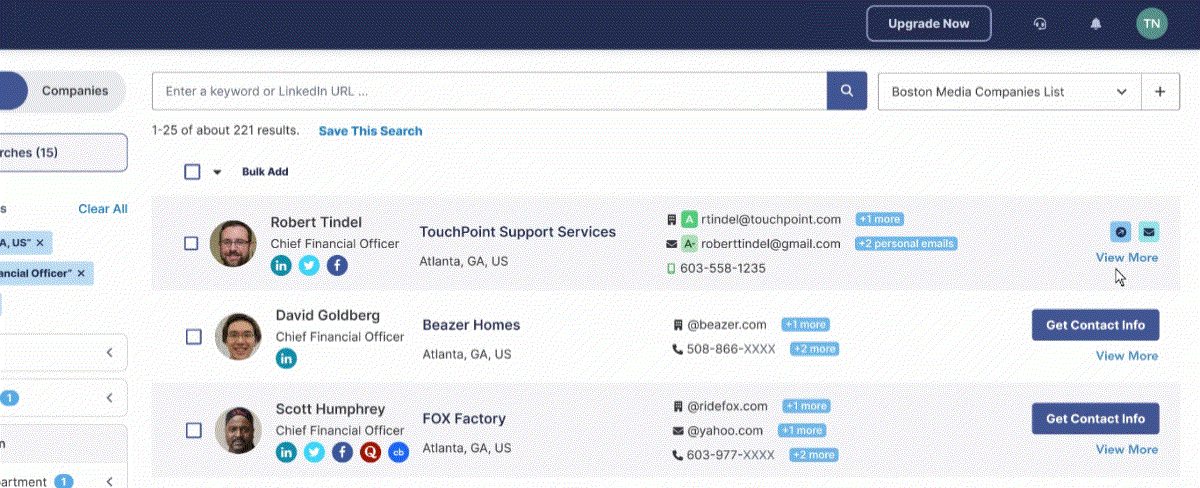The height and width of the screenshot is (488, 1200).
Task: View more for David Goldberg
Action: tap(1127, 356)
